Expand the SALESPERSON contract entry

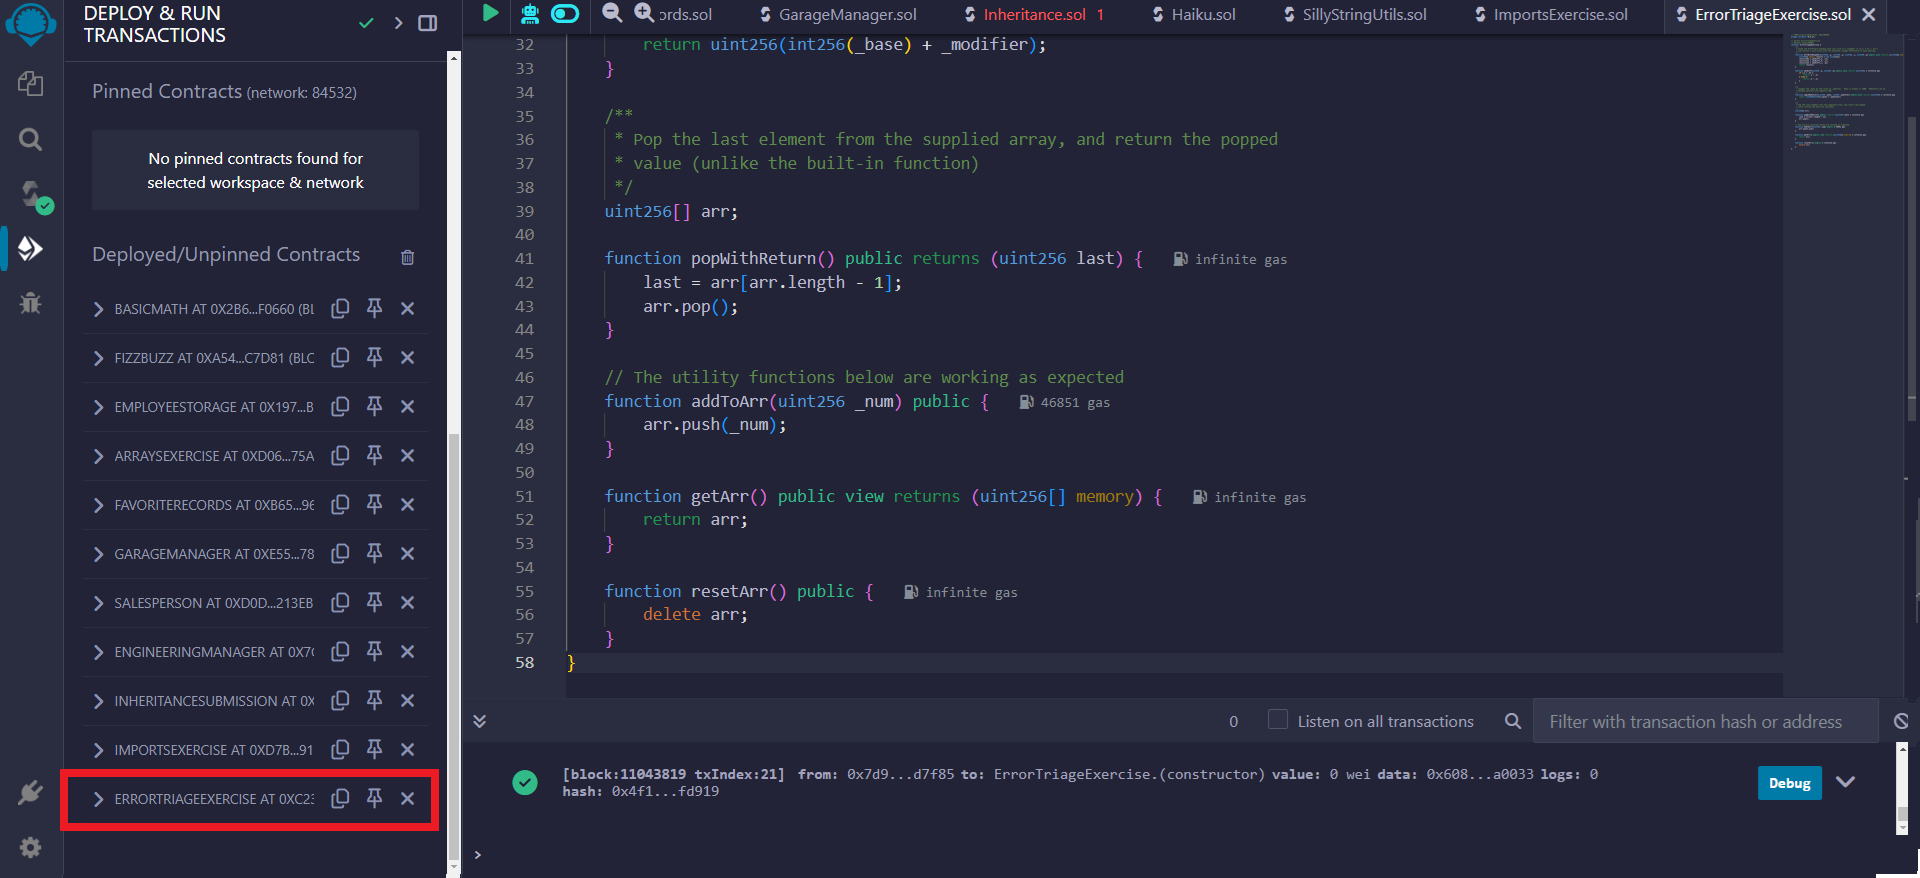(x=98, y=603)
